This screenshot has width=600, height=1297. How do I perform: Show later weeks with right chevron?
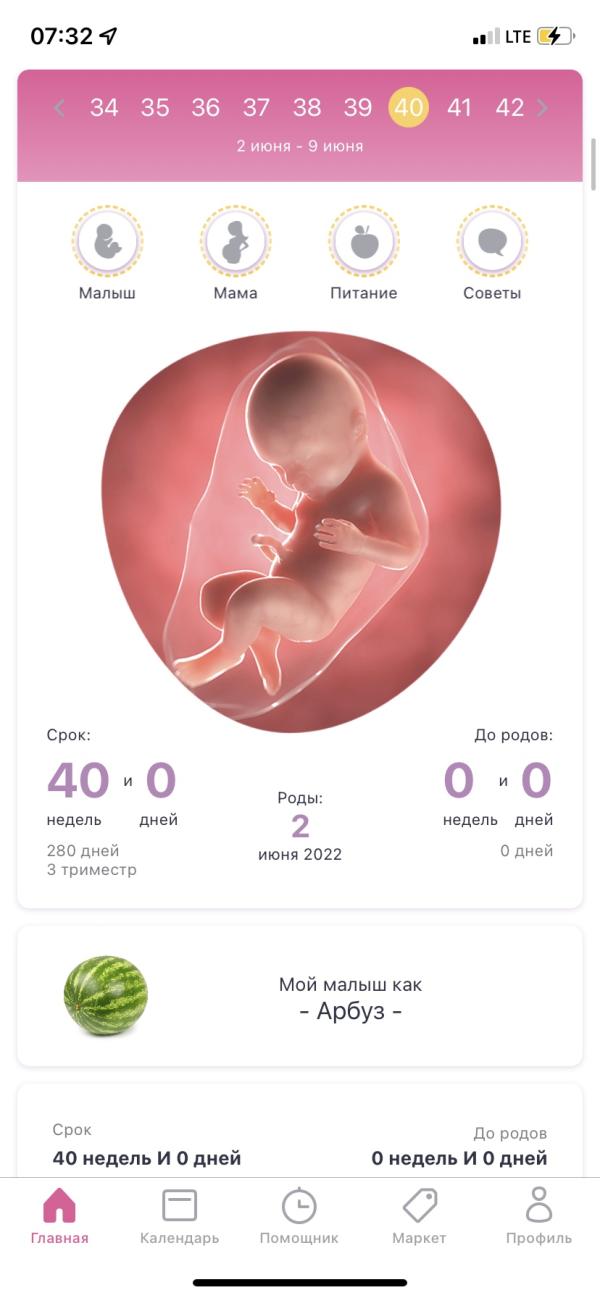(542, 108)
